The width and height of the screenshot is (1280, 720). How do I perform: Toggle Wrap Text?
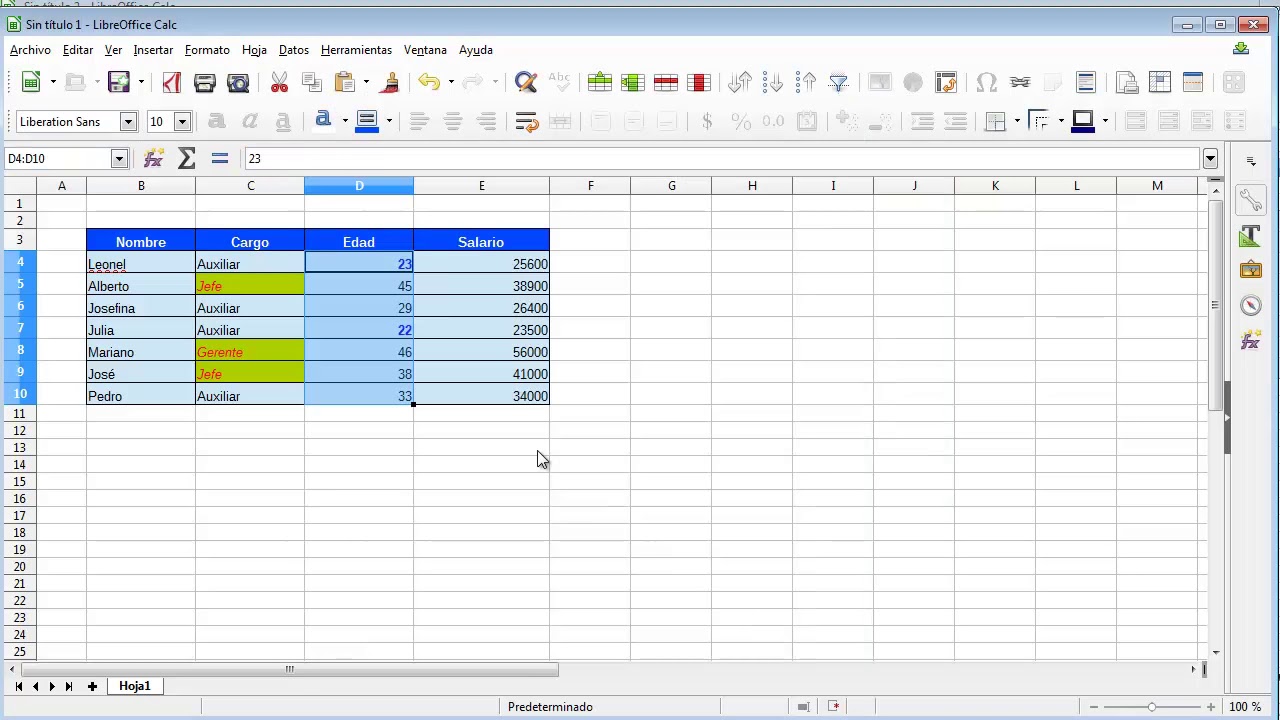coord(527,121)
